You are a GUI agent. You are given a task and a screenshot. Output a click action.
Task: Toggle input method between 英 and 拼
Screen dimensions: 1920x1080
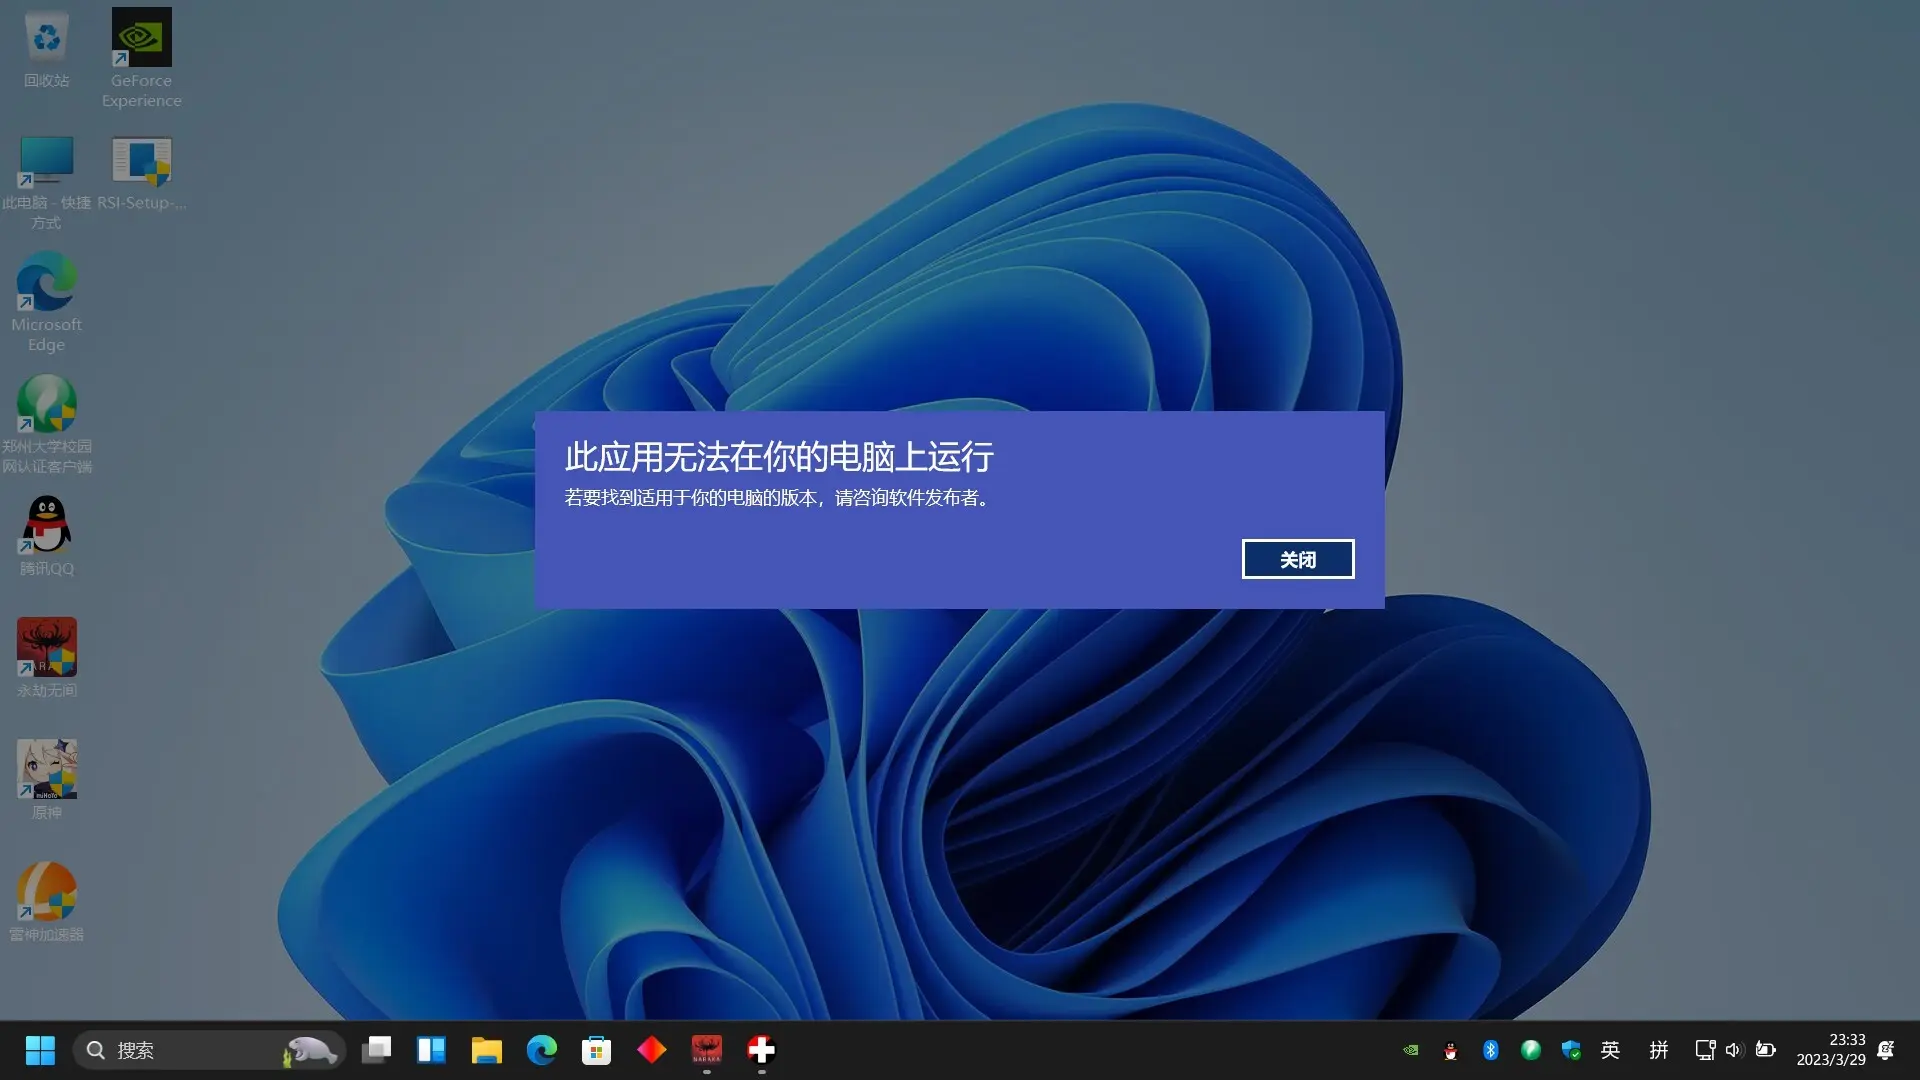tap(1610, 1050)
